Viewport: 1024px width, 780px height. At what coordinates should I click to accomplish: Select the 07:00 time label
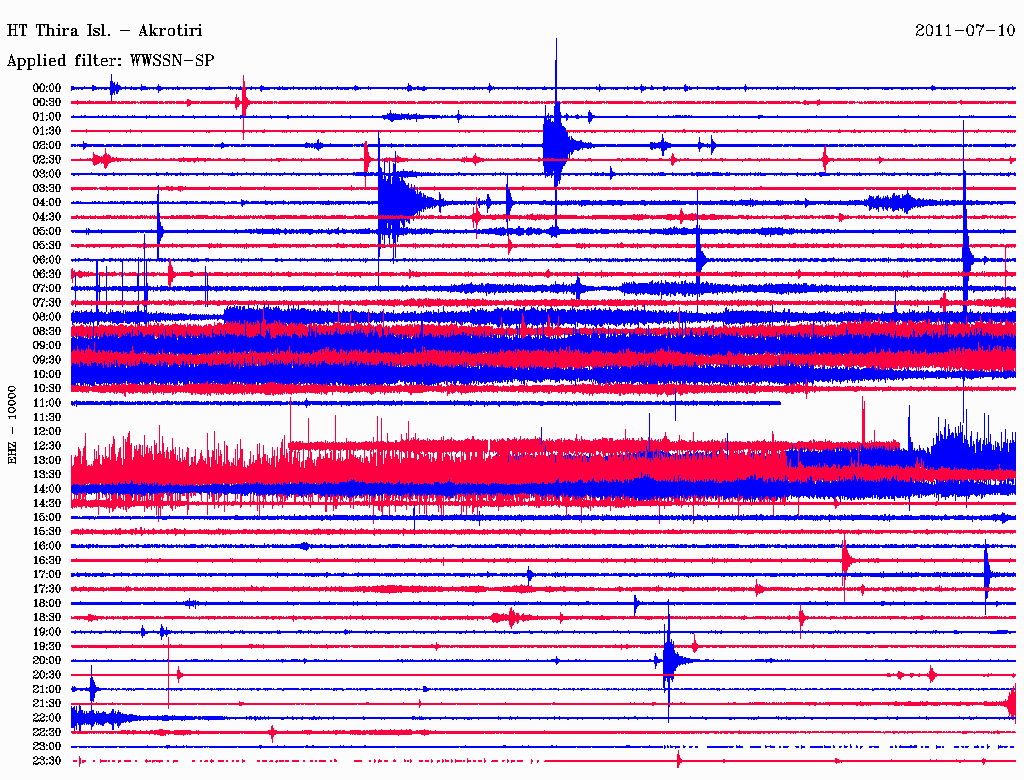tap(47, 289)
